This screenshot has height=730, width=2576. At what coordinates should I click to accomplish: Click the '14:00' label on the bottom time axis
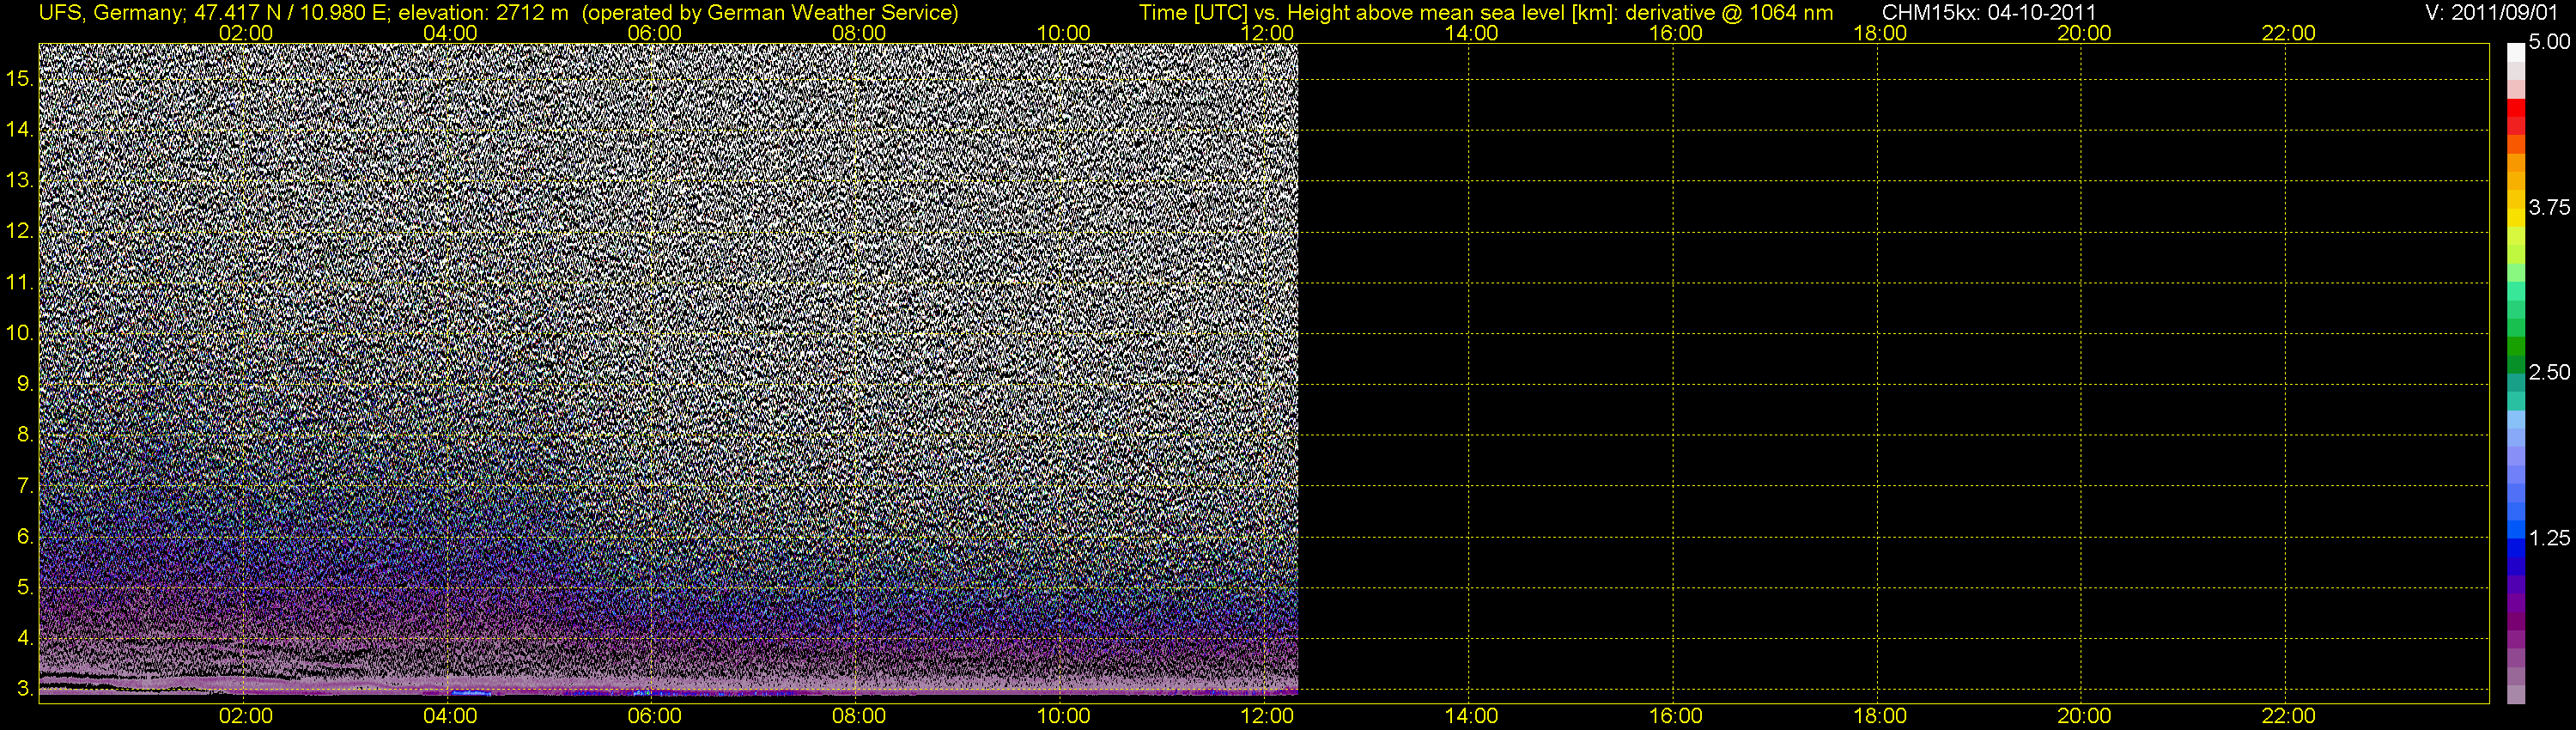click(1472, 716)
